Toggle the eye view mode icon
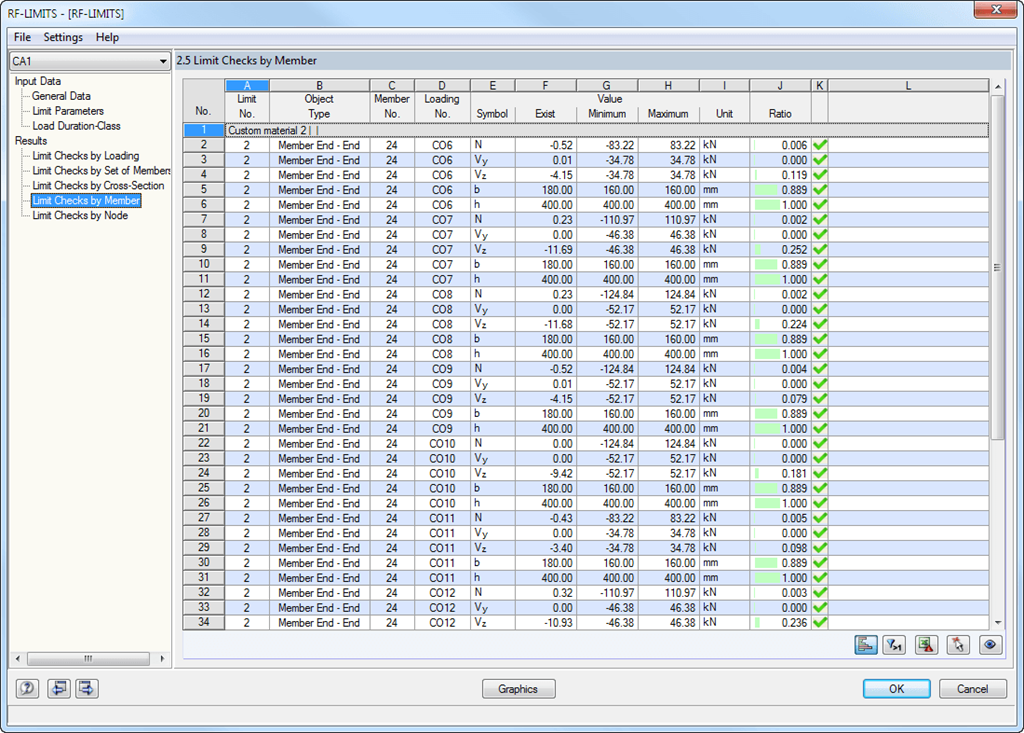1024x733 pixels. pos(990,645)
